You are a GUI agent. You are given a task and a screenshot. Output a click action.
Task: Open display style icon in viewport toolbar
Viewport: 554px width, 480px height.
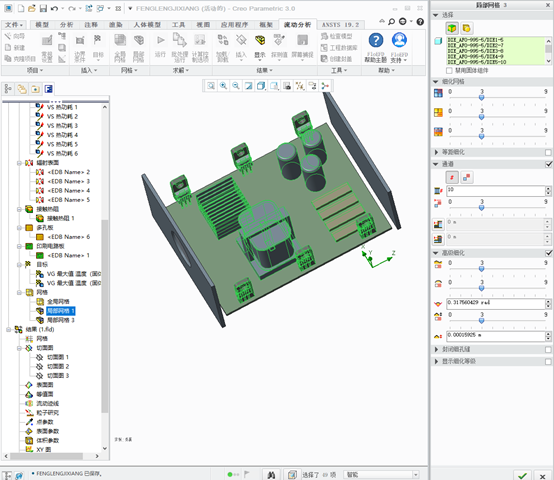[261, 86]
